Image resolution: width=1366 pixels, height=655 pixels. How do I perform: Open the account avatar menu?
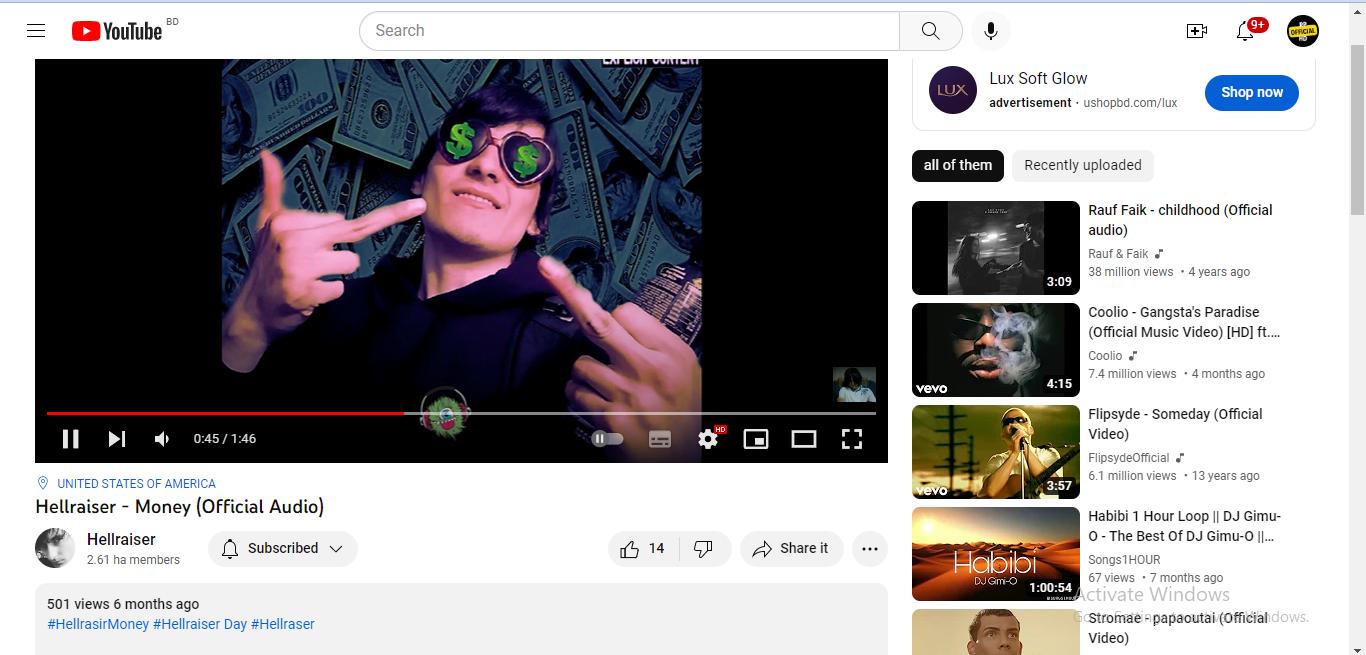[1303, 31]
